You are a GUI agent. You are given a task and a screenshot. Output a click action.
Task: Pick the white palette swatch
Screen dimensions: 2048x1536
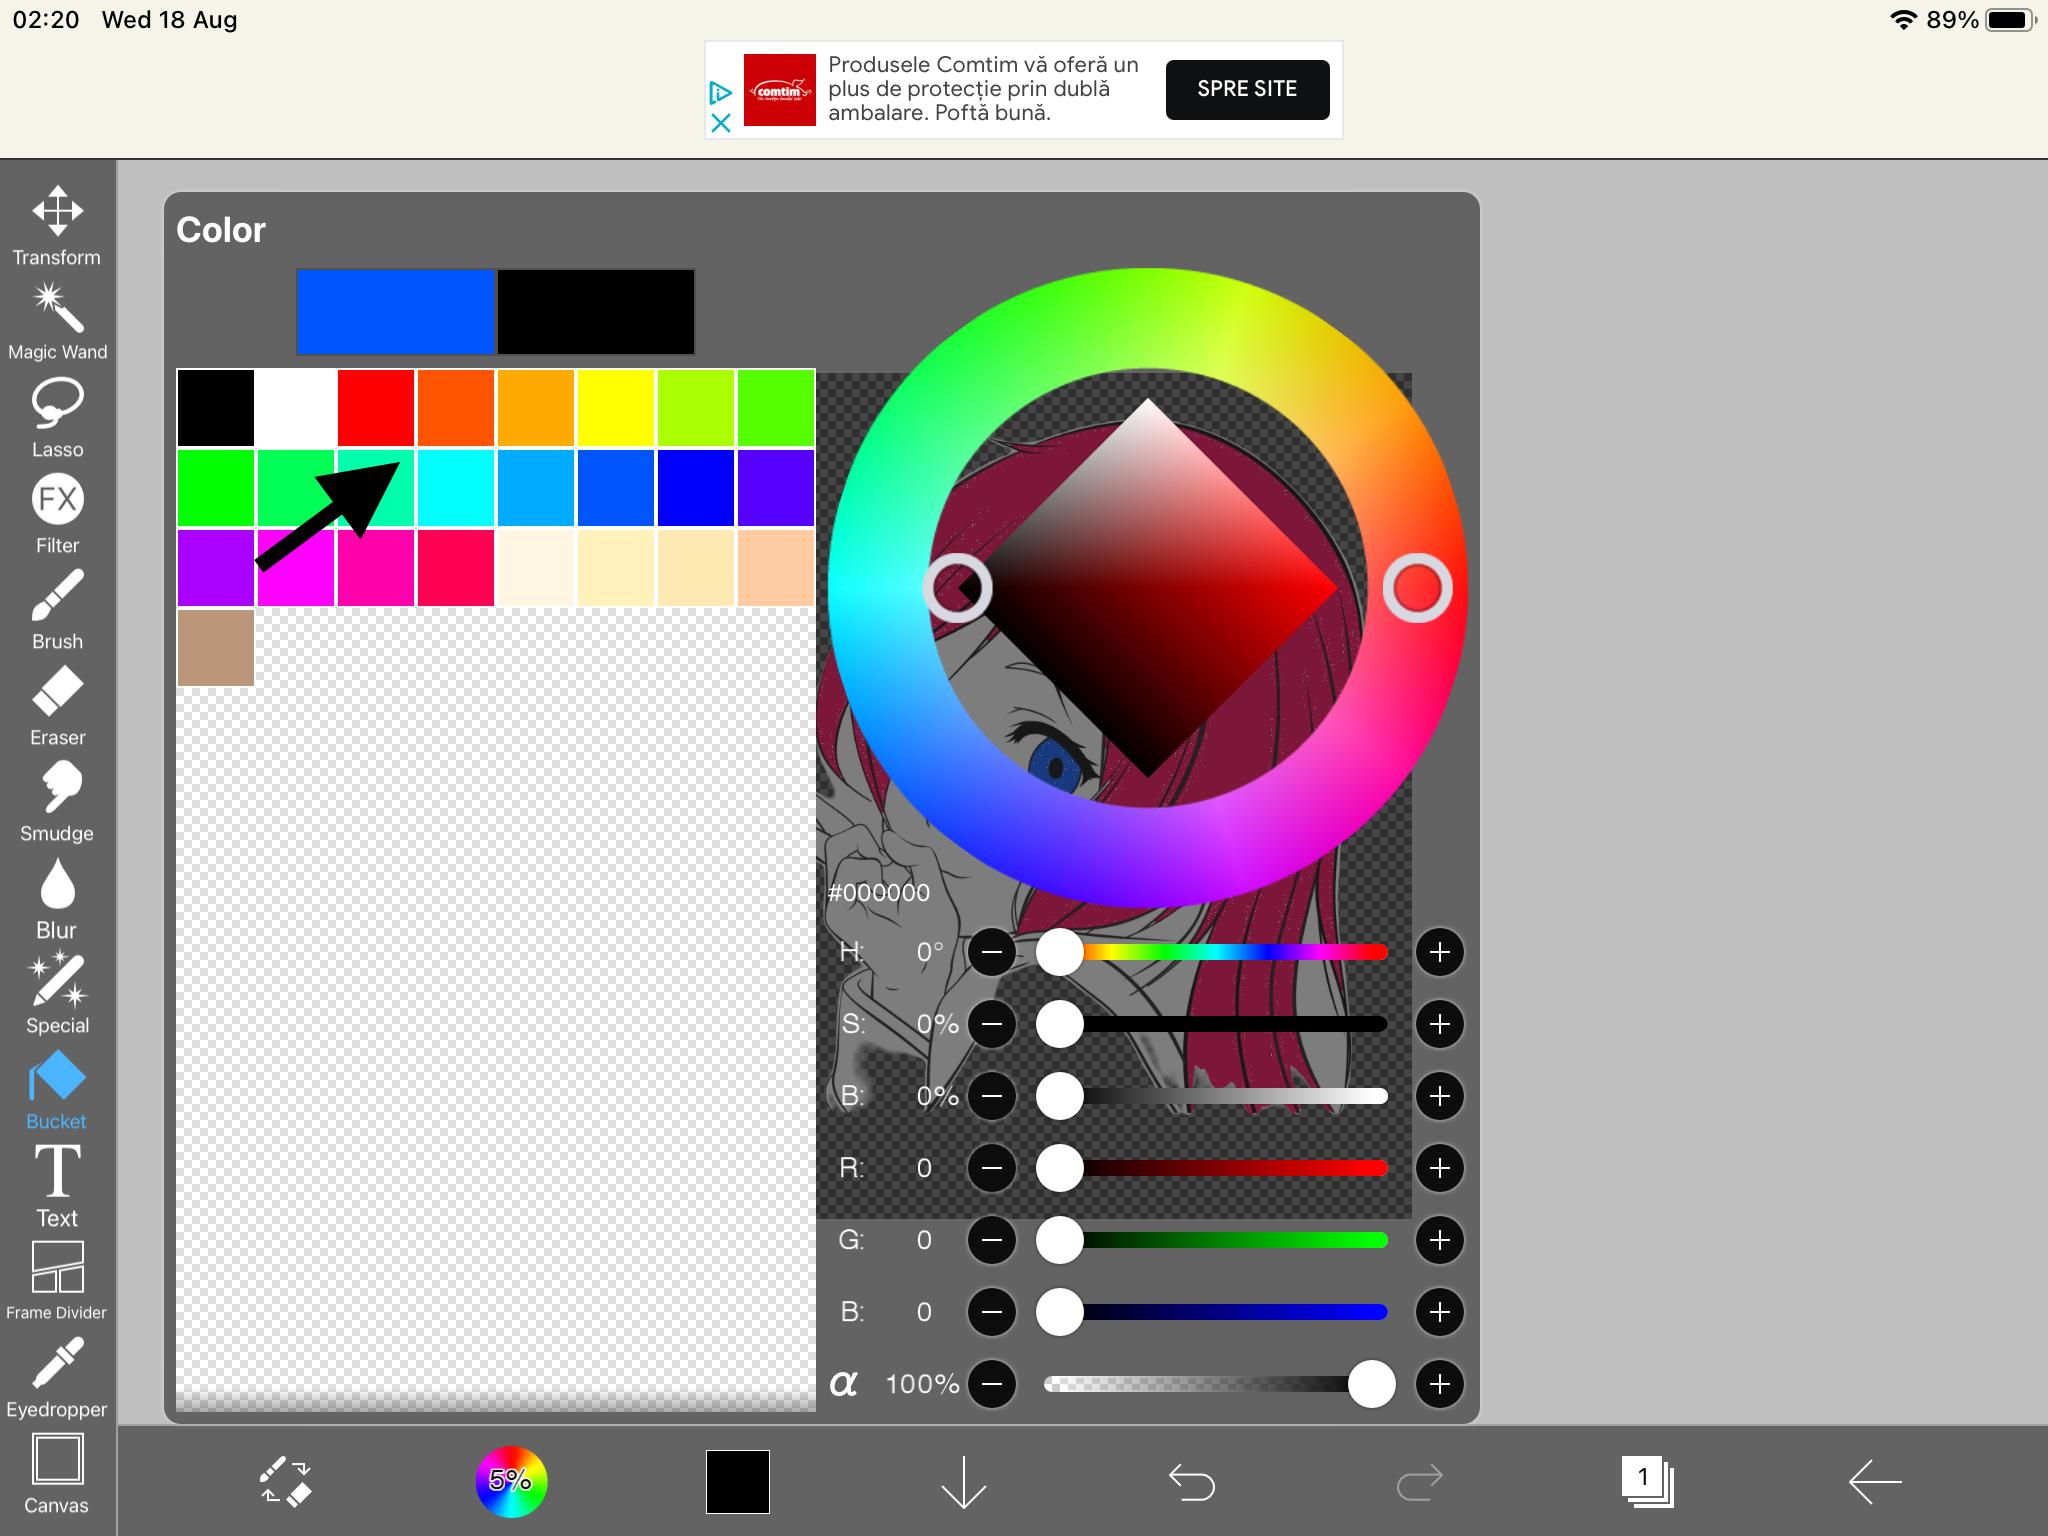tap(296, 408)
